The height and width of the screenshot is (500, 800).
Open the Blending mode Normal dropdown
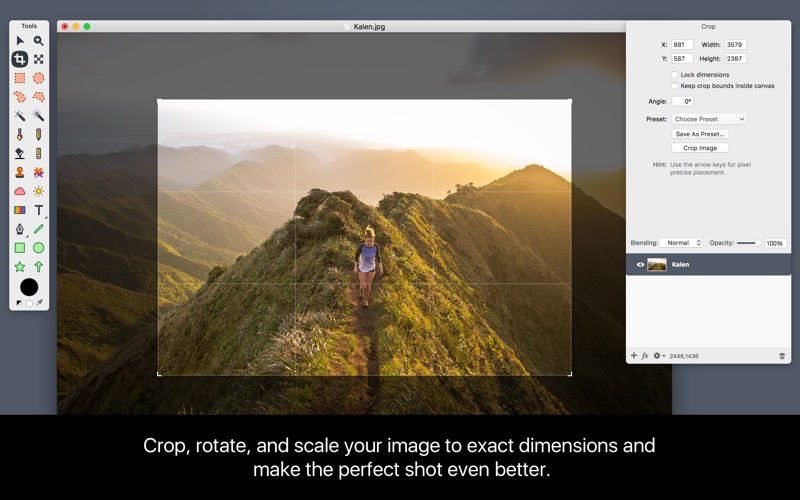click(681, 243)
